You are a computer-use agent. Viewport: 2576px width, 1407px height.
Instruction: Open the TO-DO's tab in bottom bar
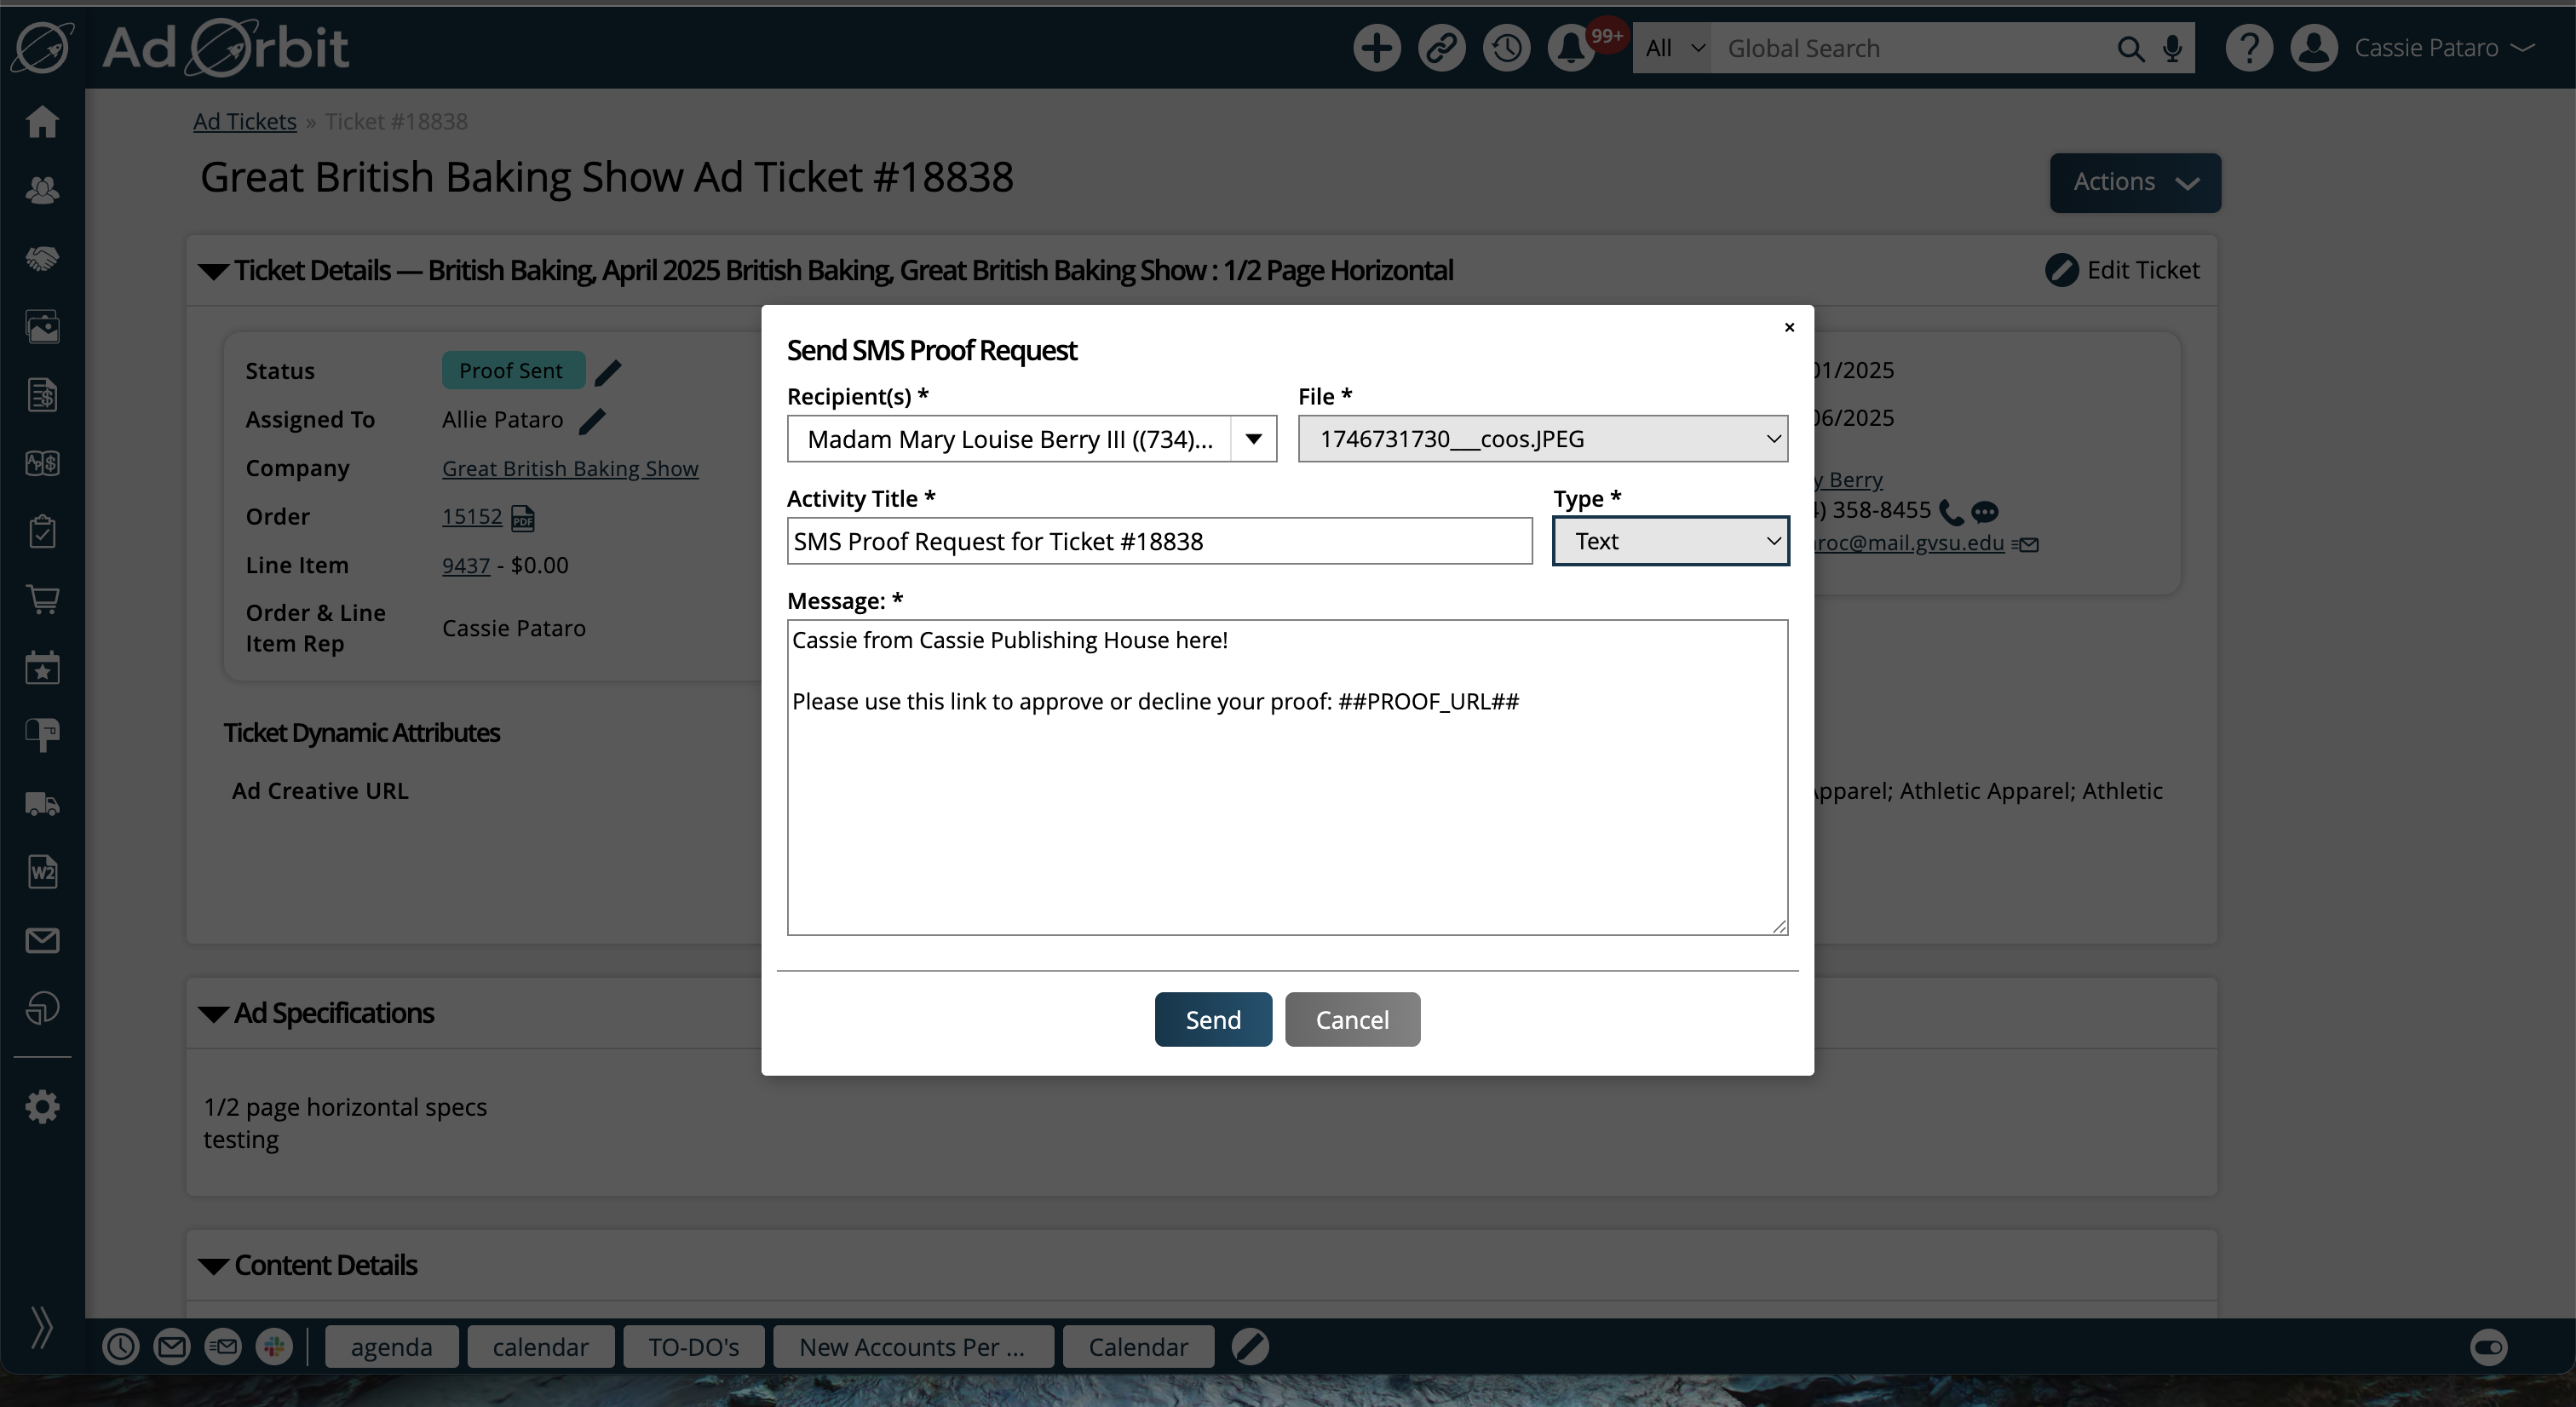[693, 1346]
